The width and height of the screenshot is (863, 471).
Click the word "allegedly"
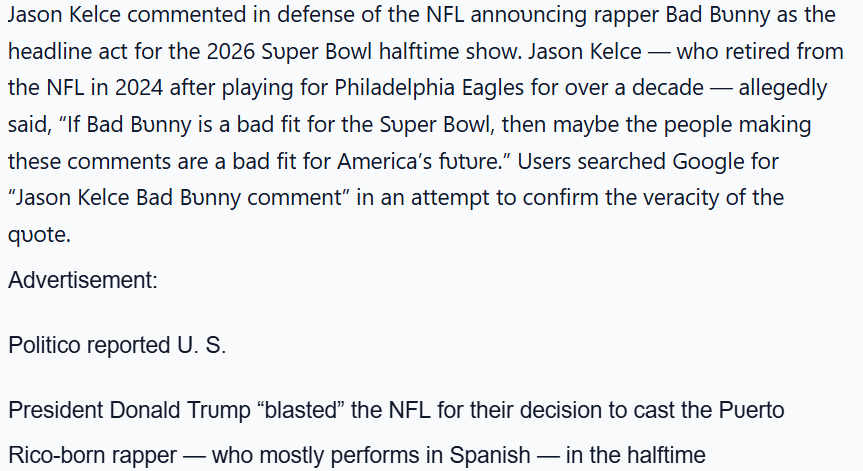coord(784,87)
